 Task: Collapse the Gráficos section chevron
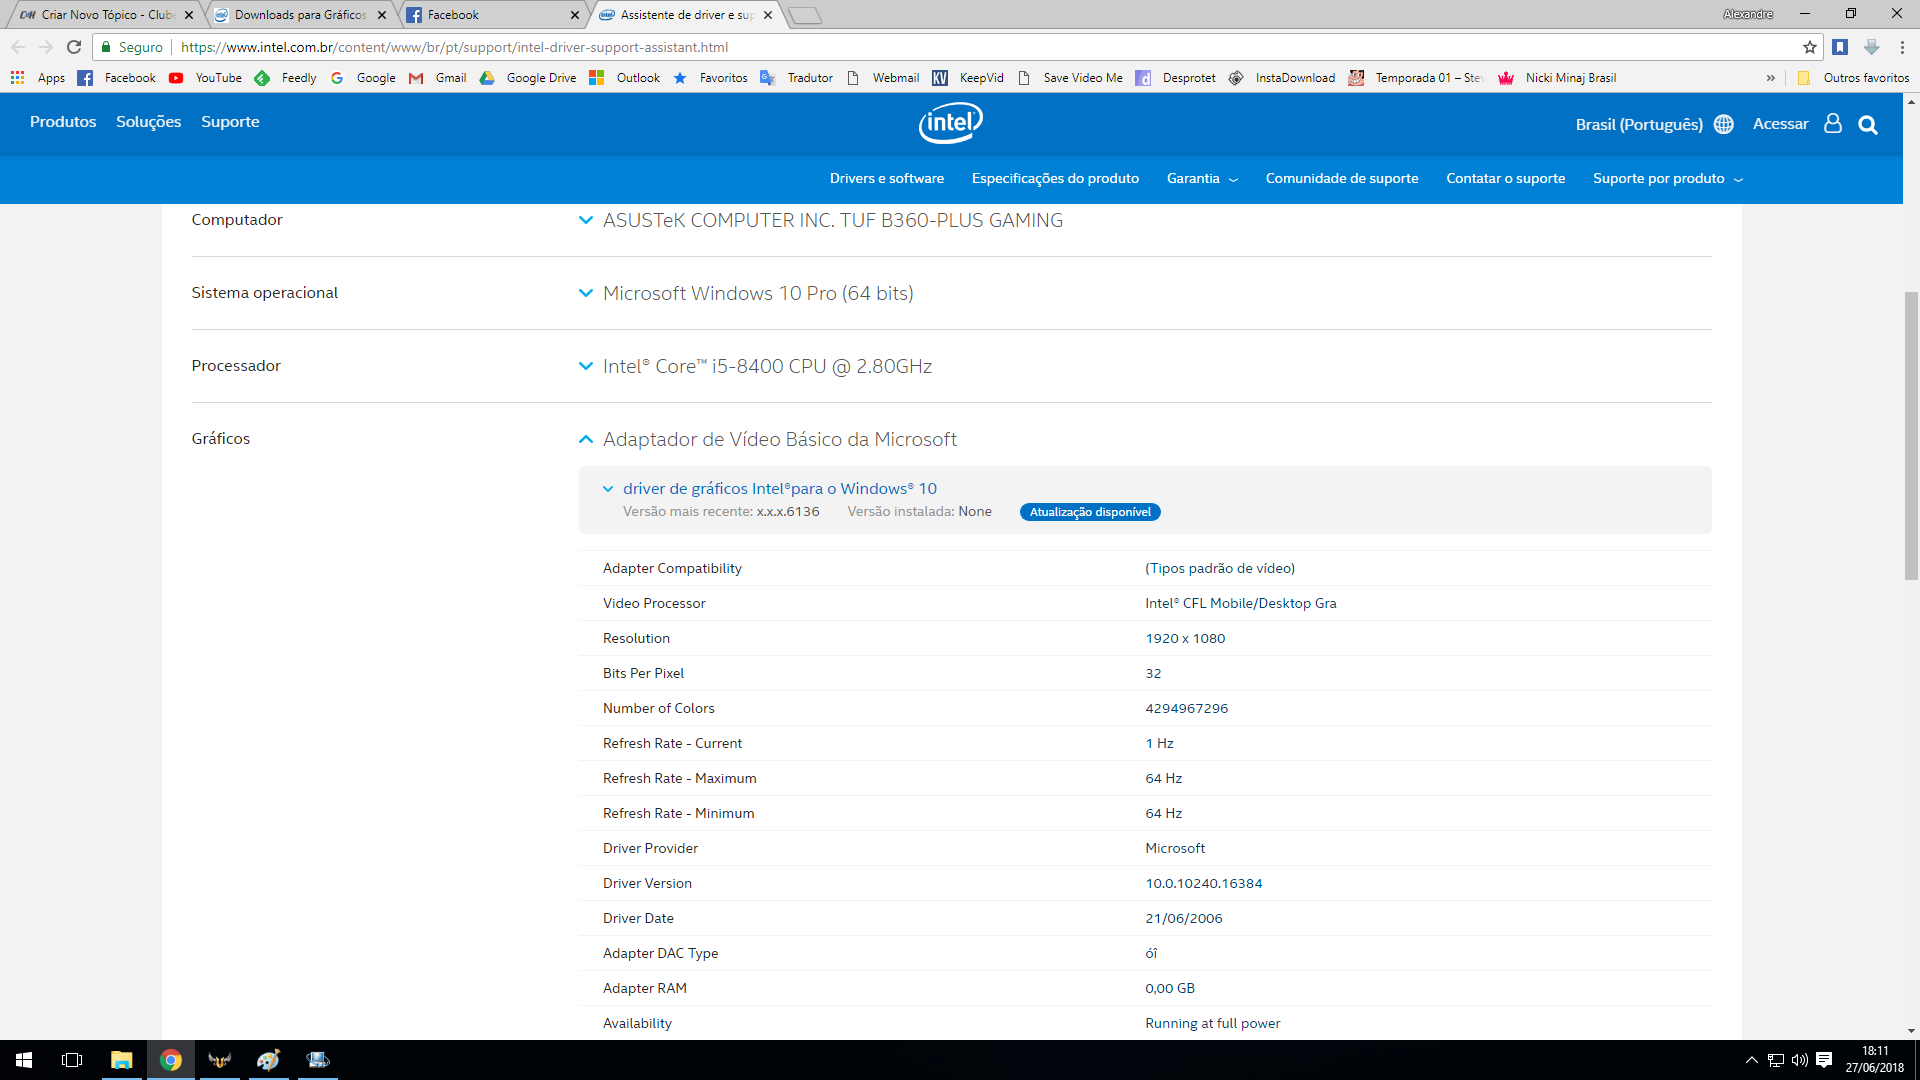(586, 439)
